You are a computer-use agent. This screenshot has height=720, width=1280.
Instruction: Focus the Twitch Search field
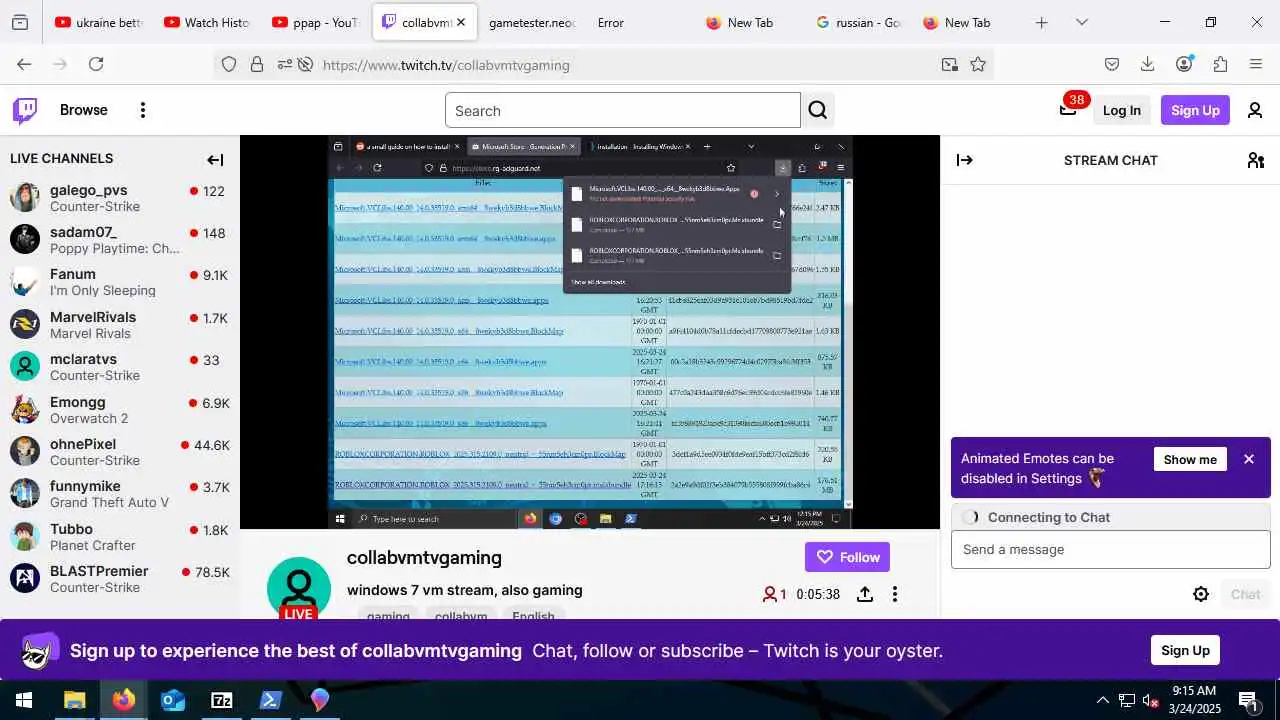pos(623,110)
